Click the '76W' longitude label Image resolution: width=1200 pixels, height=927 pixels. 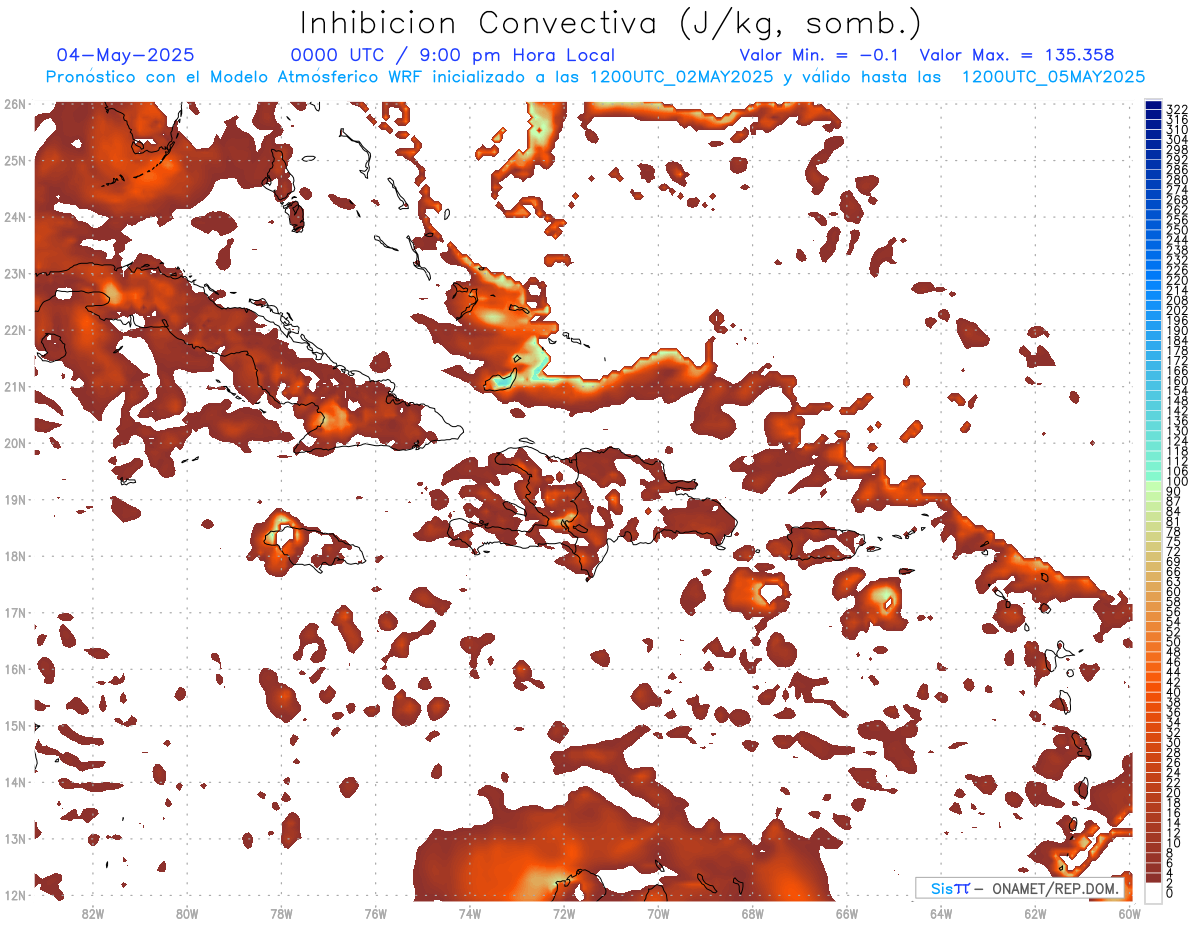coord(375,913)
